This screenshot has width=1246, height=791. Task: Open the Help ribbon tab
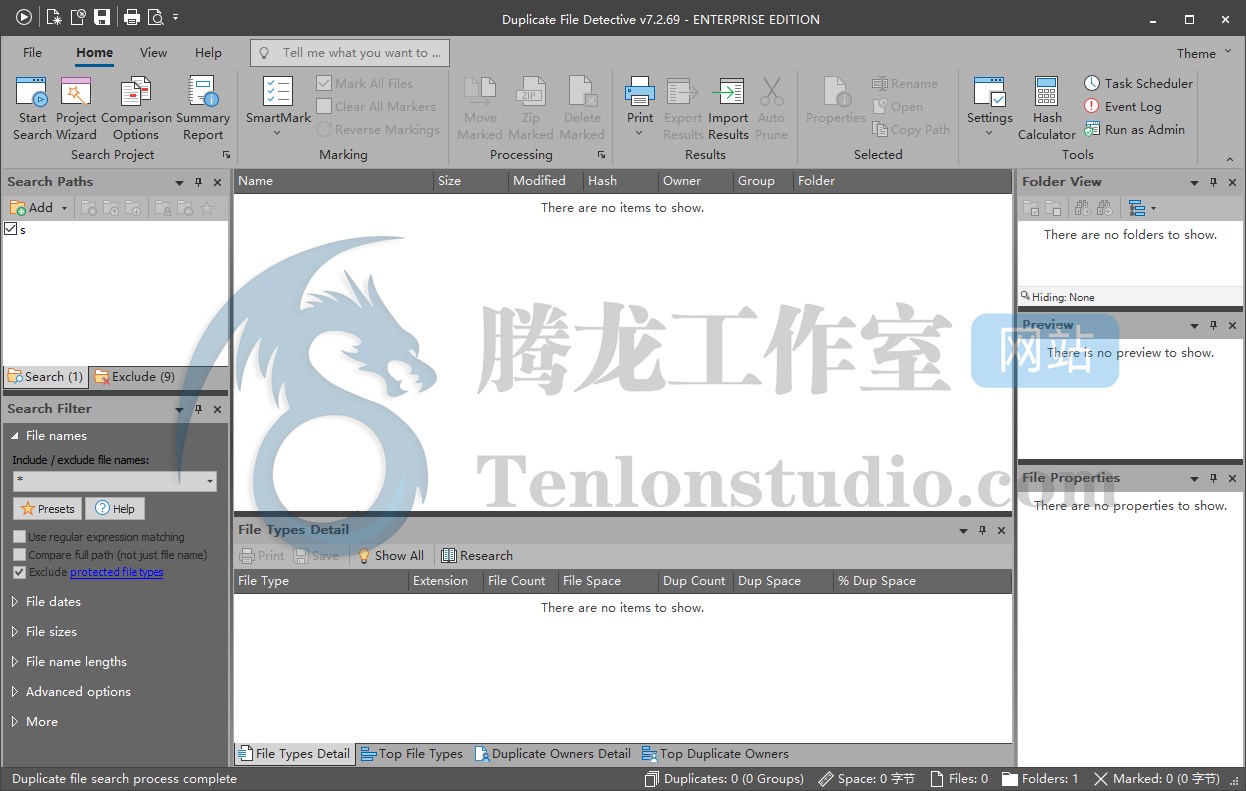tap(208, 53)
